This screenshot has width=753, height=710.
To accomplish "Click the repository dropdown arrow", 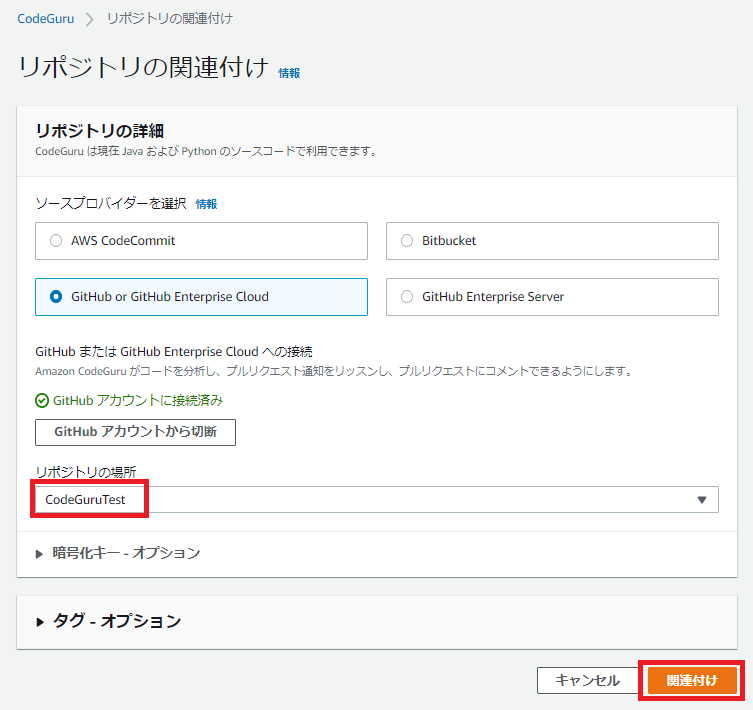I will pos(702,500).
